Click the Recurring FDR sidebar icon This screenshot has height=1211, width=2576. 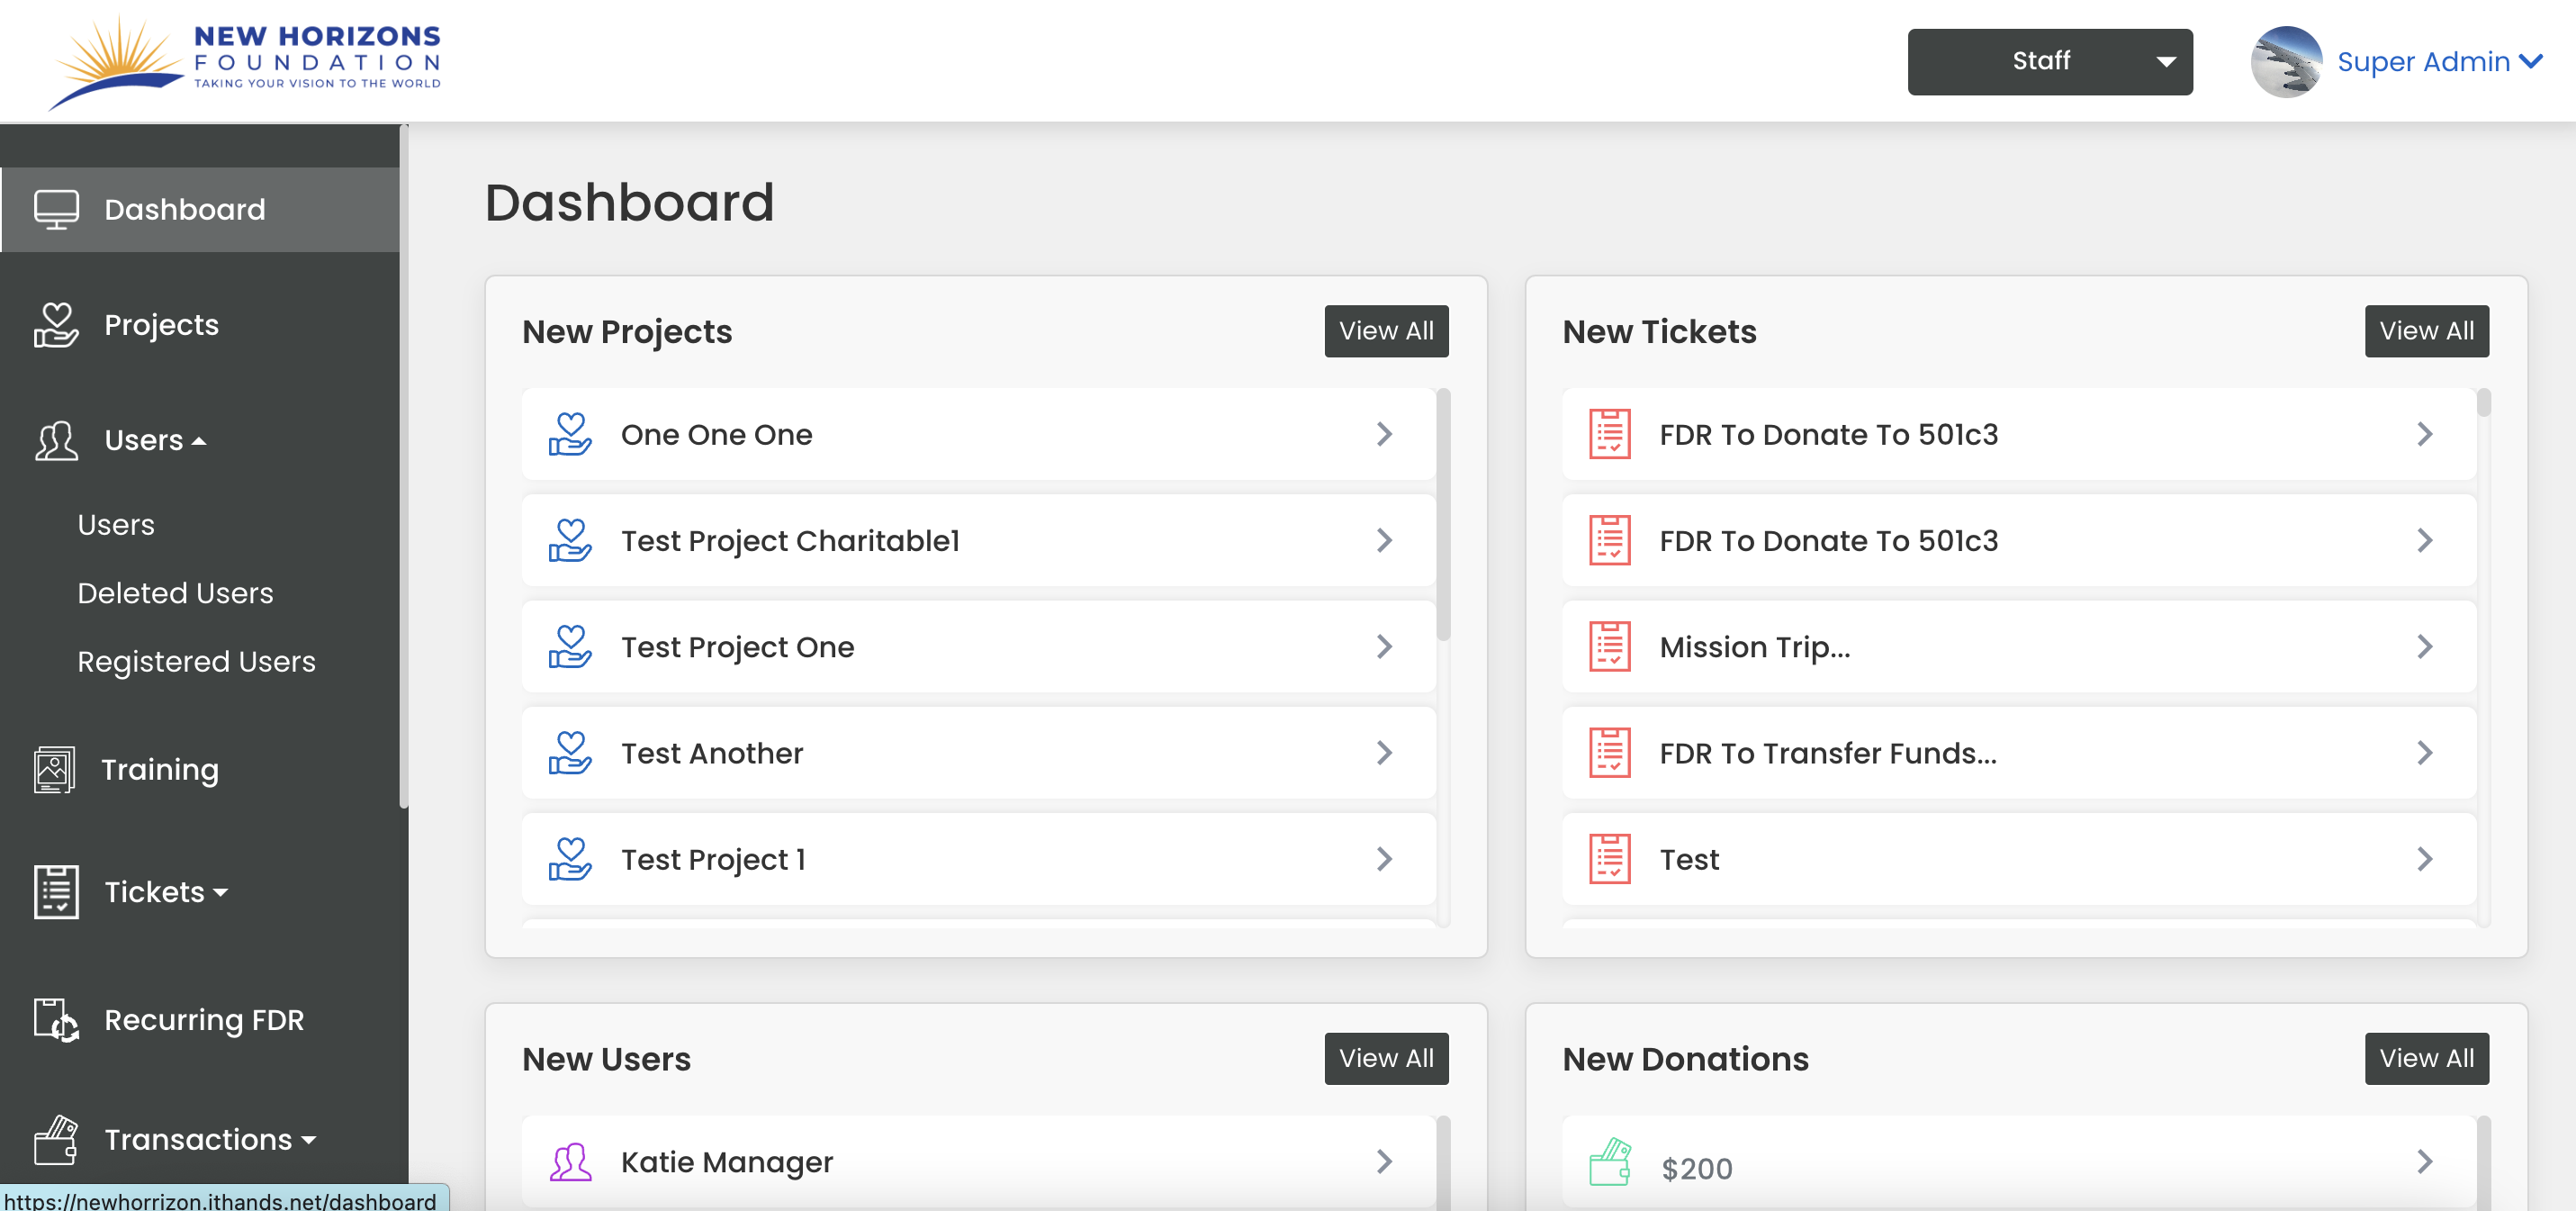point(56,1019)
